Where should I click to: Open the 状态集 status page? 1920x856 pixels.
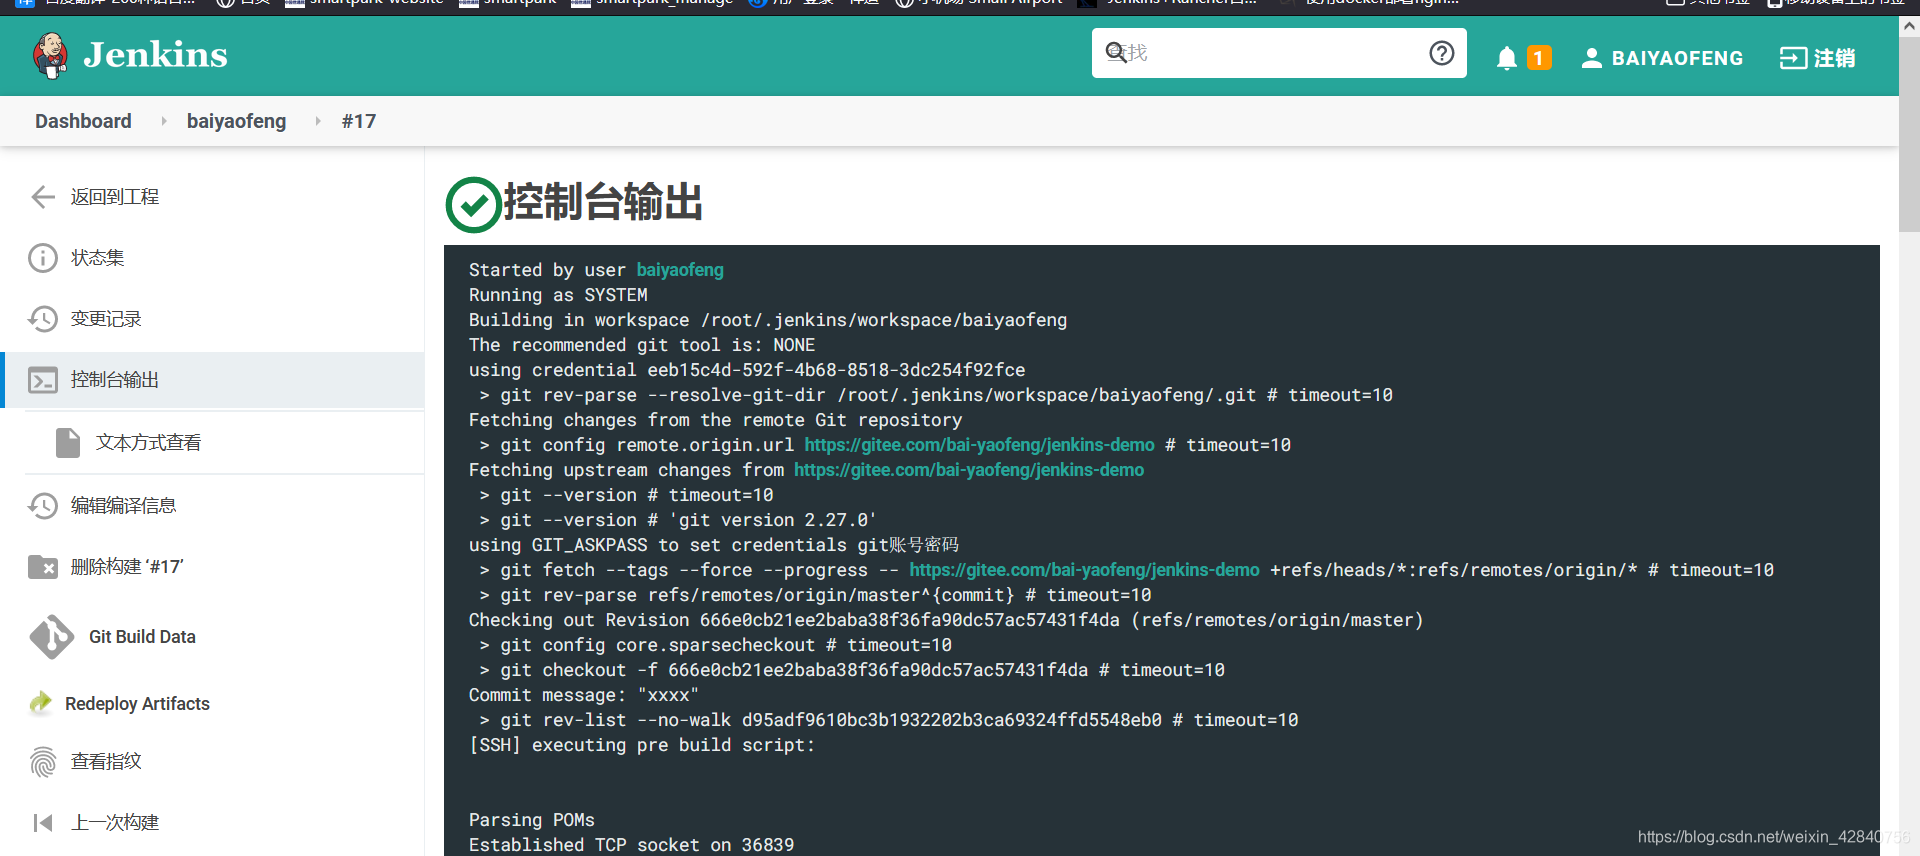click(97, 258)
